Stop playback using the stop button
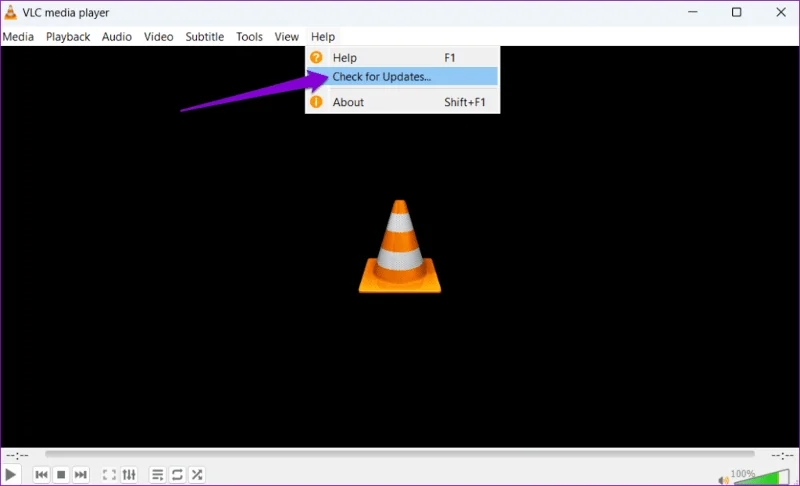Viewport: 800px width, 486px height. (x=61, y=475)
